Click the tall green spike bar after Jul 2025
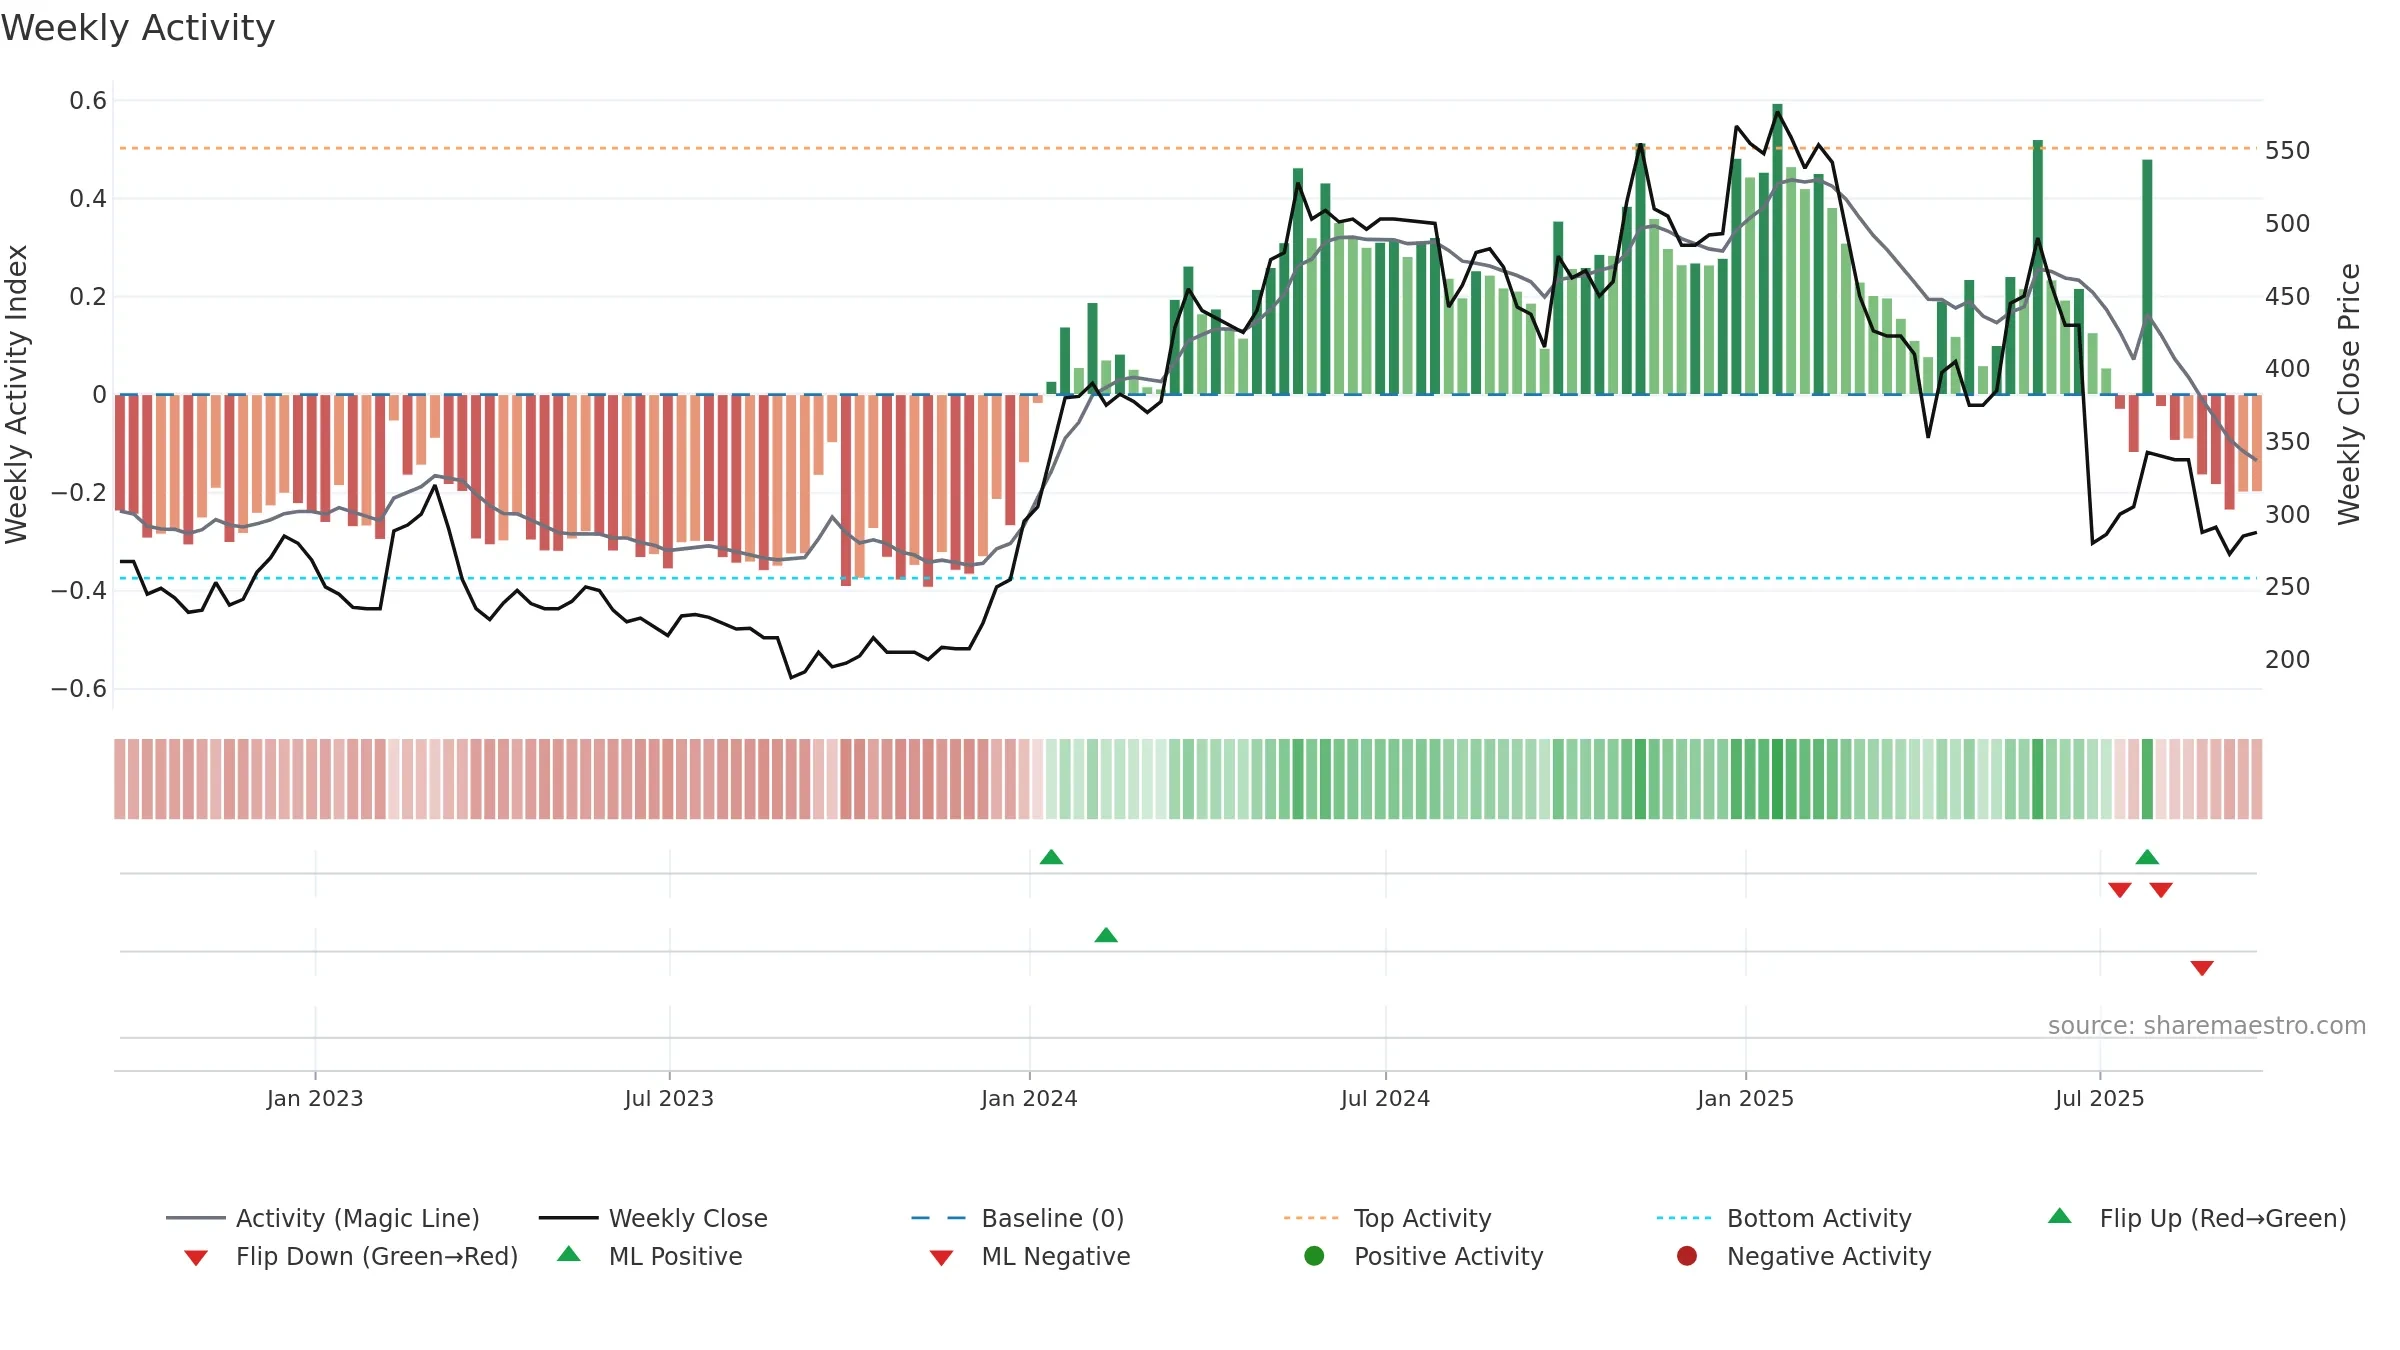The width and height of the screenshot is (2400, 1350). (2147, 277)
